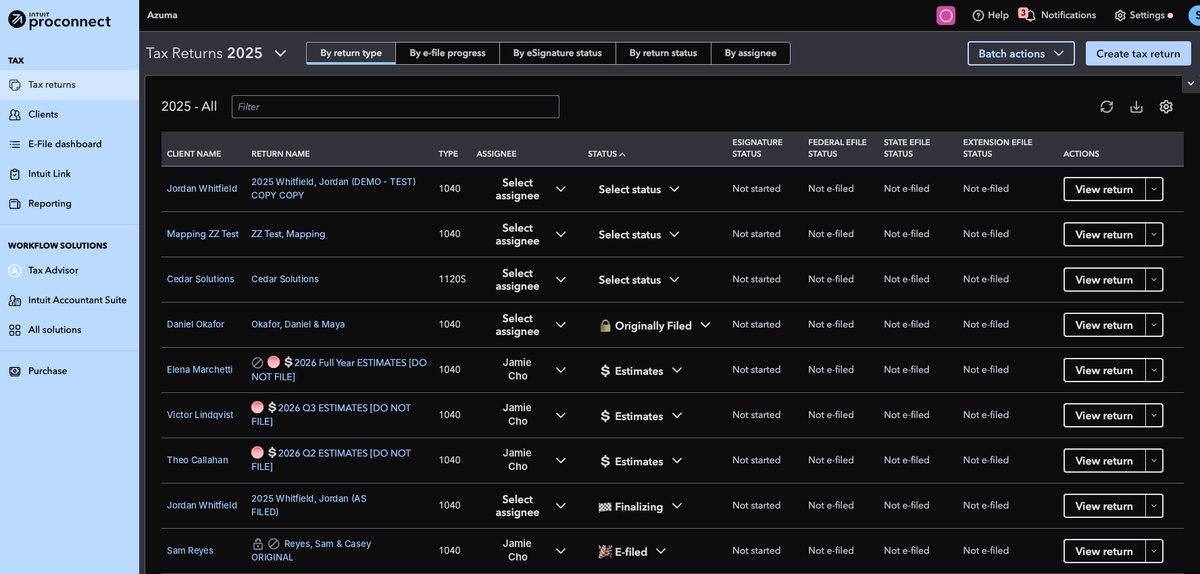The image size is (1200, 574).
Task: Open the Select status dropdown for Mapping ZZ Test
Action: (639, 234)
